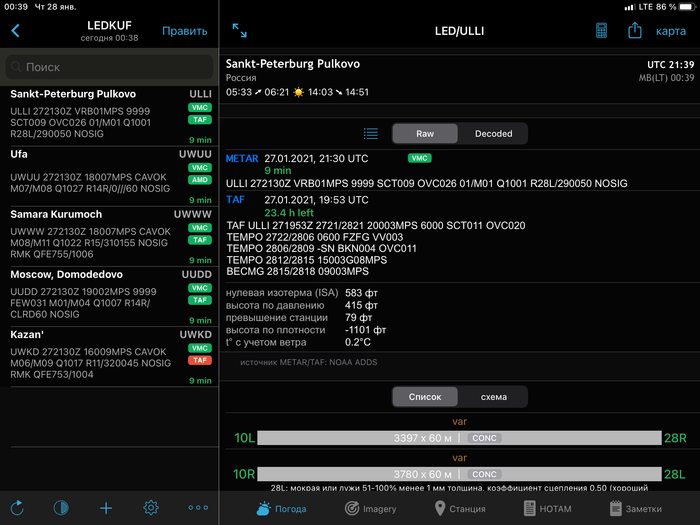
Task: Tap TAF badge on the Samara Kurumoch row
Action: pos(200,240)
